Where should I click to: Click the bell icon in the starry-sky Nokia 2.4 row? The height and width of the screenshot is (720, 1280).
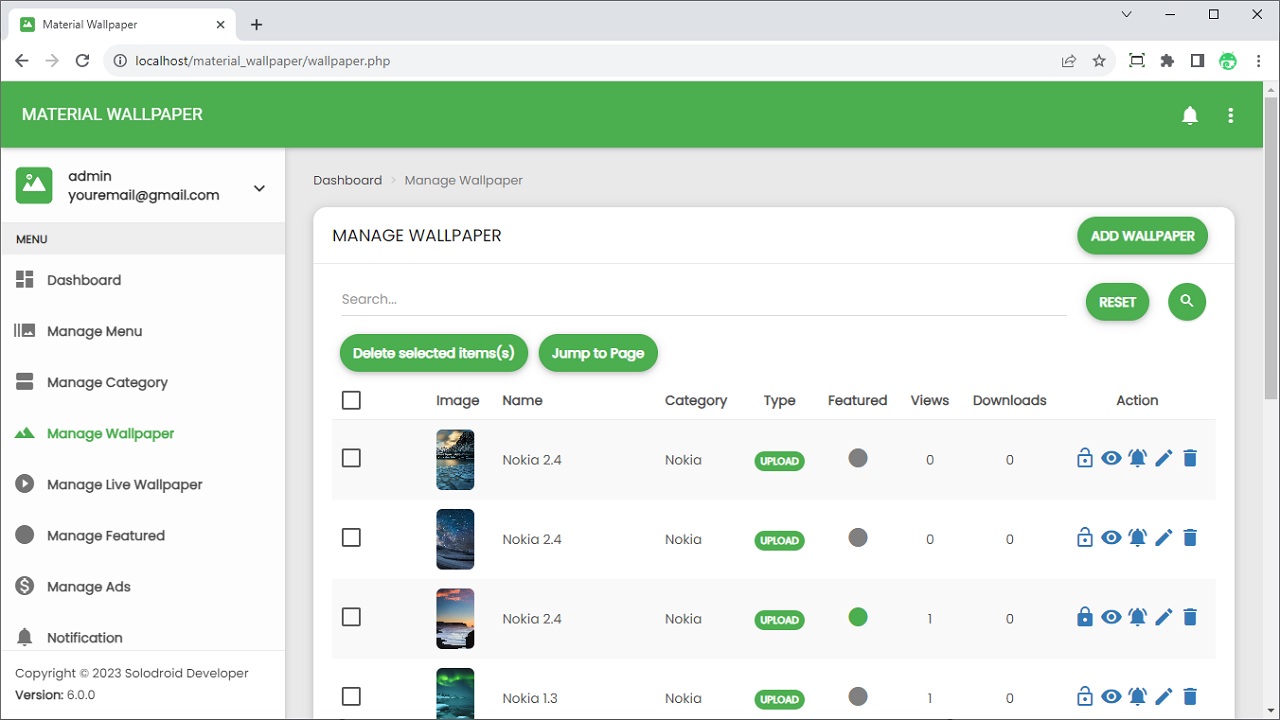click(x=1138, y=538)
